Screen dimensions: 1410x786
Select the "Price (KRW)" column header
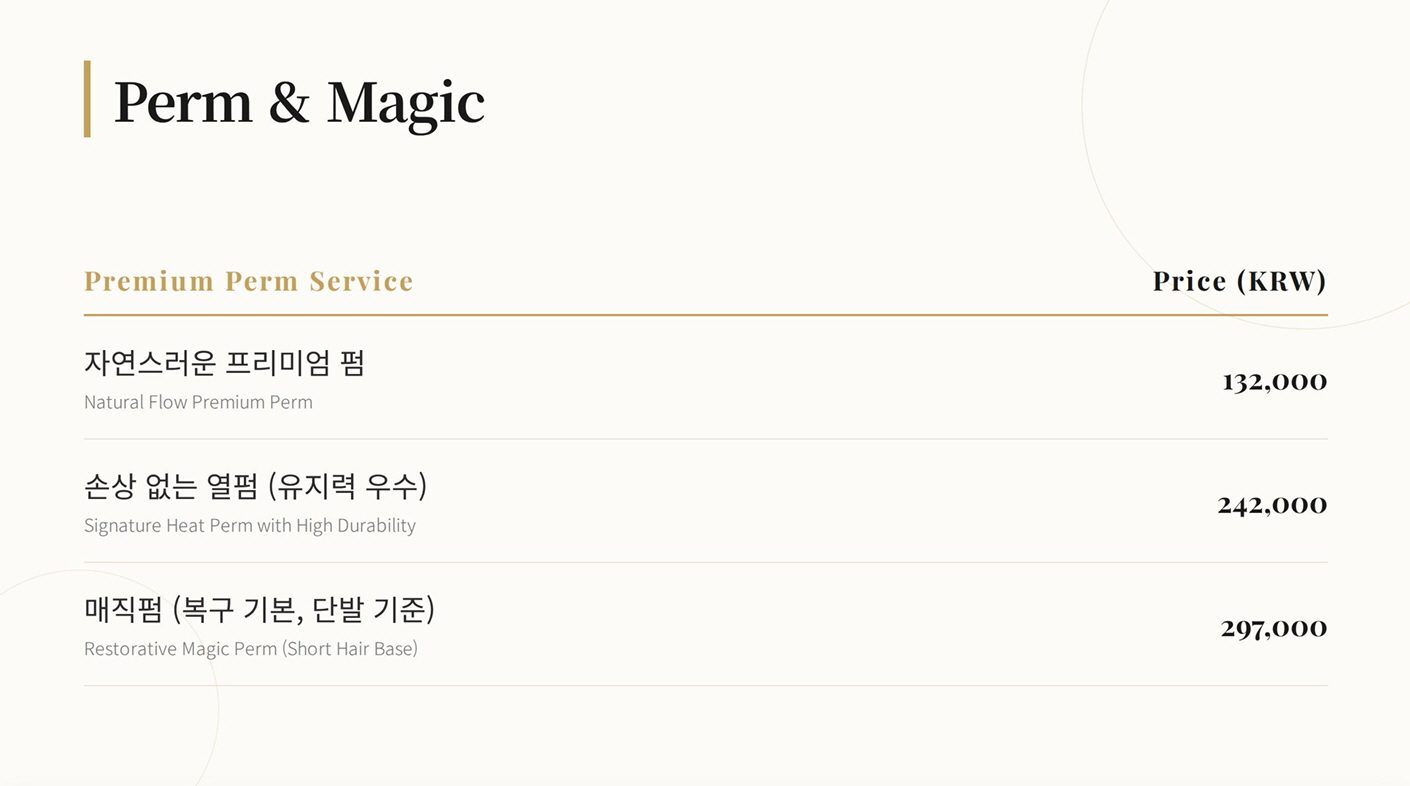click(1239, 281)
